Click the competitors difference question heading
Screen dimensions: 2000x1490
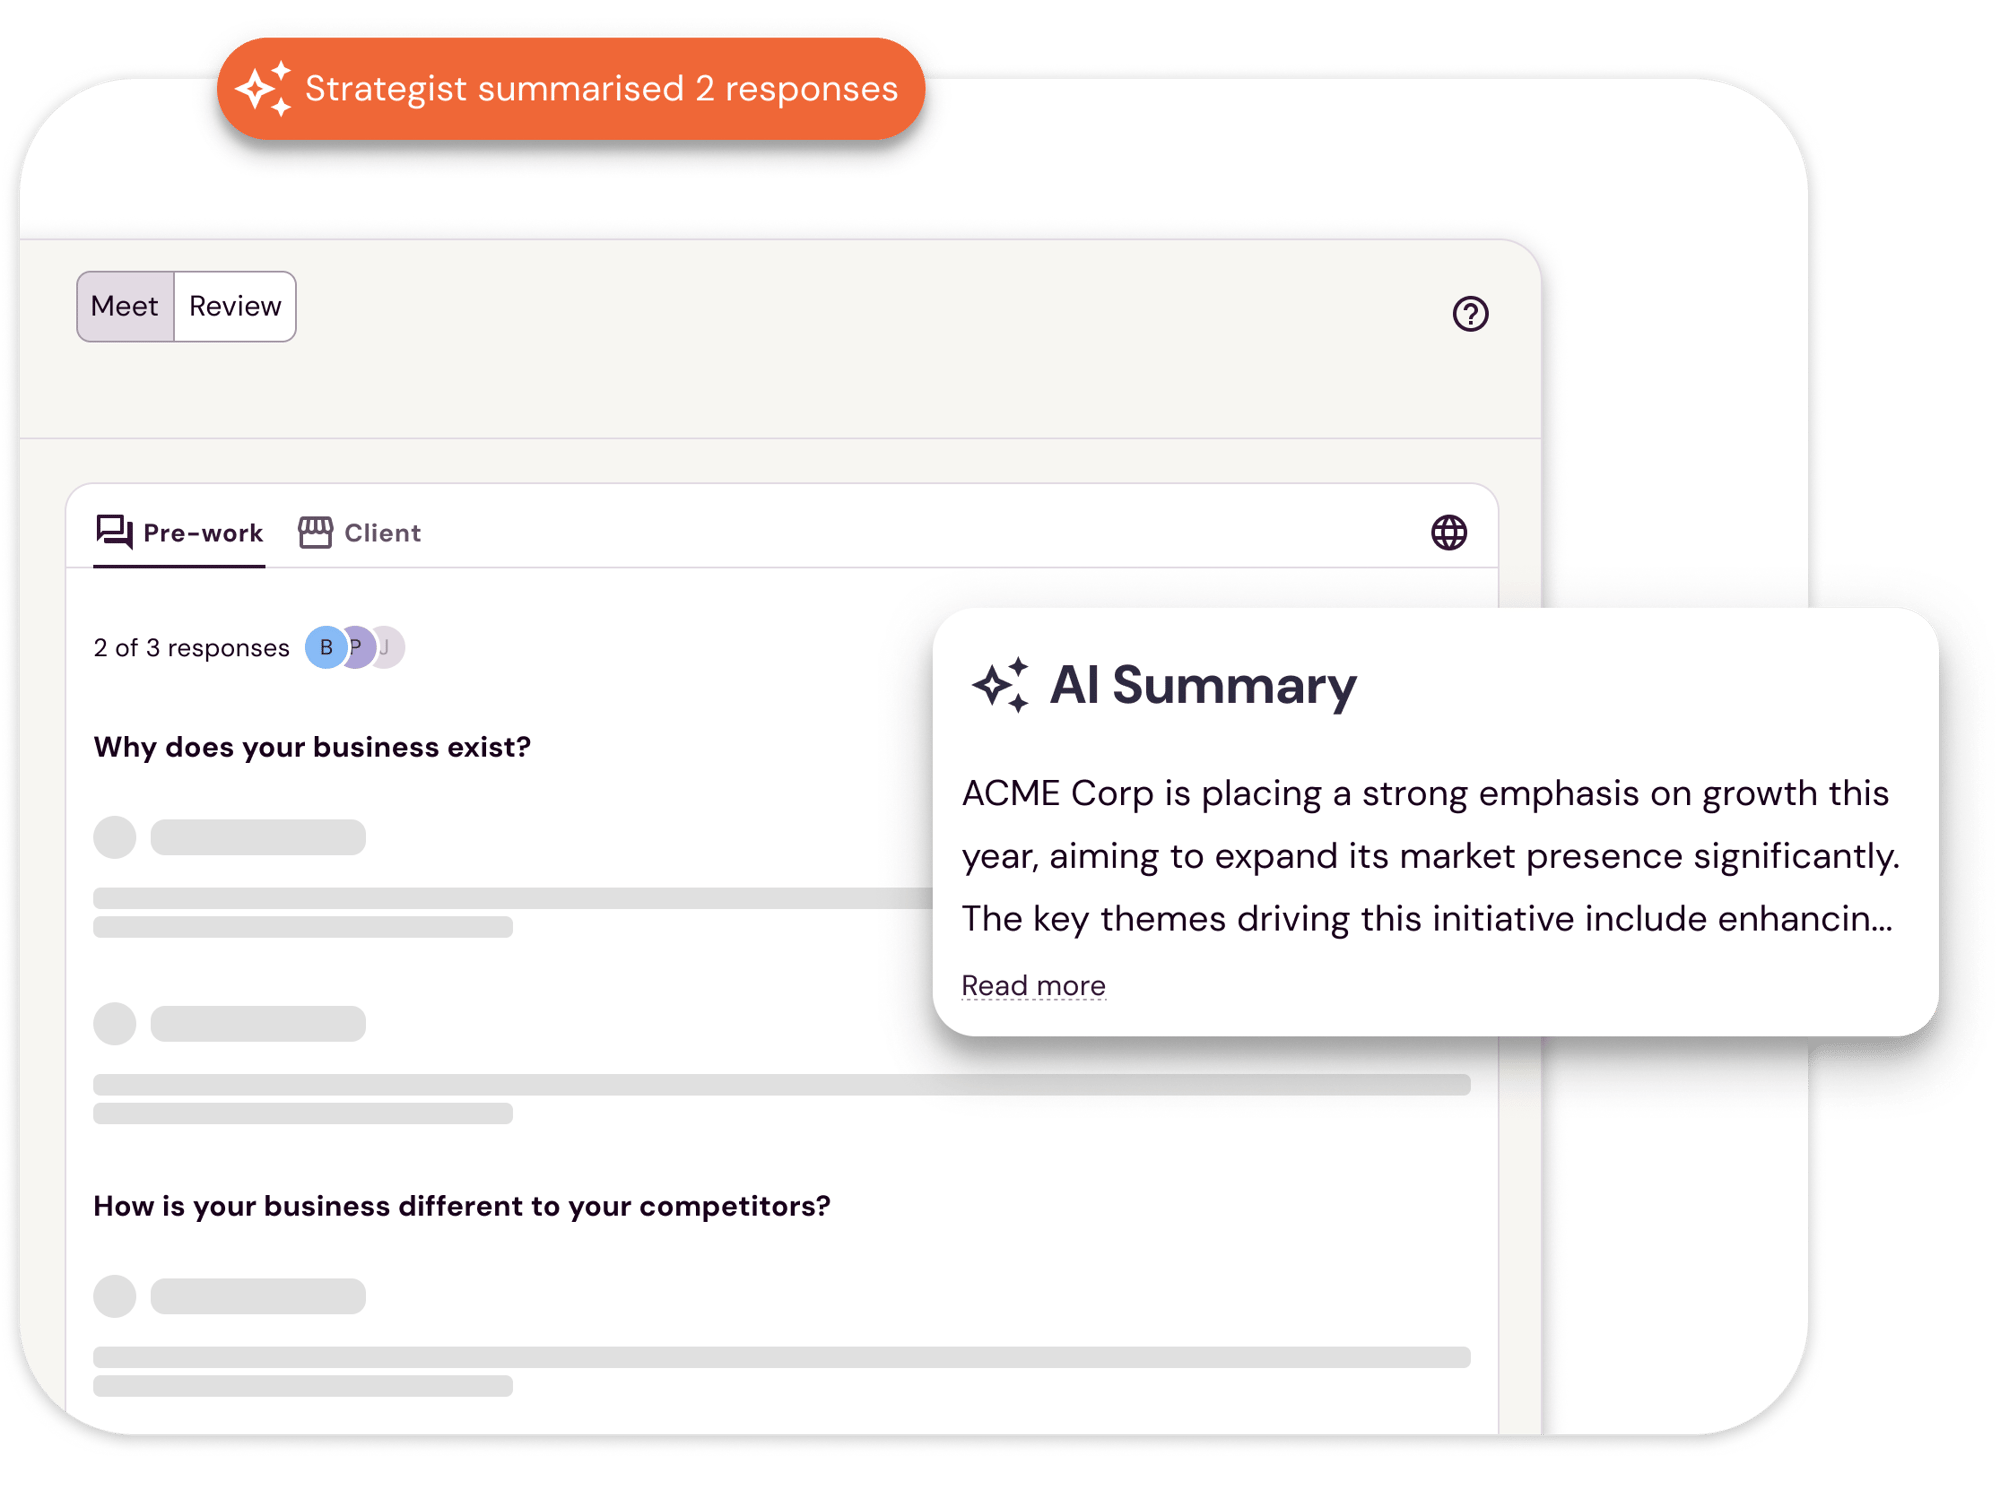pyautogui.click(x=461, y=1206)
